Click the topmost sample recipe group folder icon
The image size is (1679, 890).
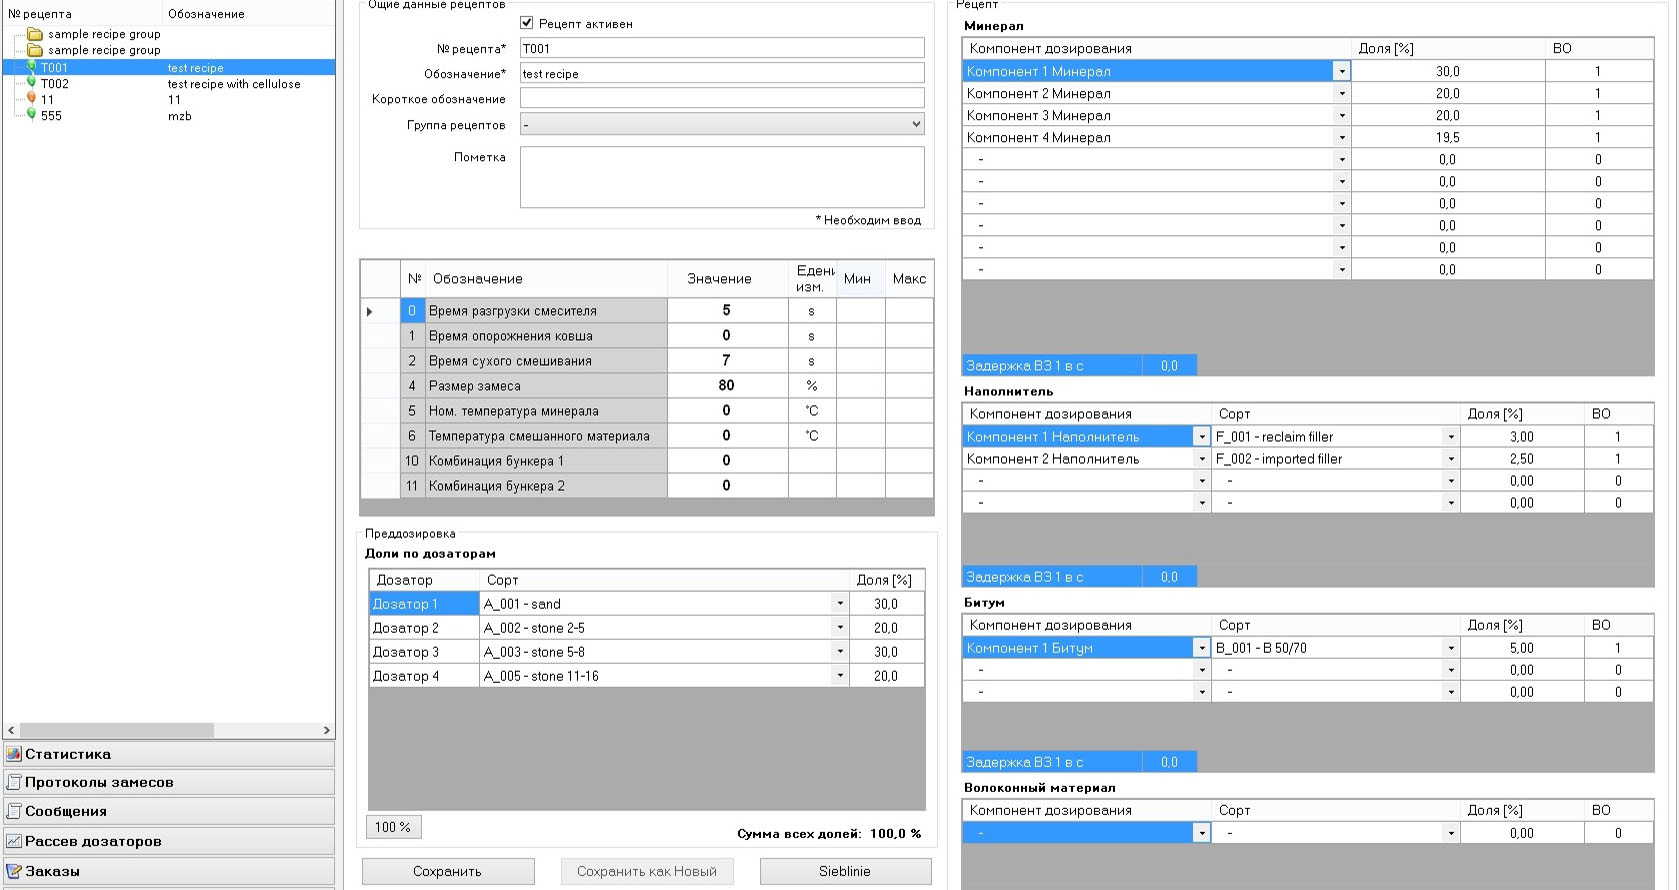click(x=35, y=34)
